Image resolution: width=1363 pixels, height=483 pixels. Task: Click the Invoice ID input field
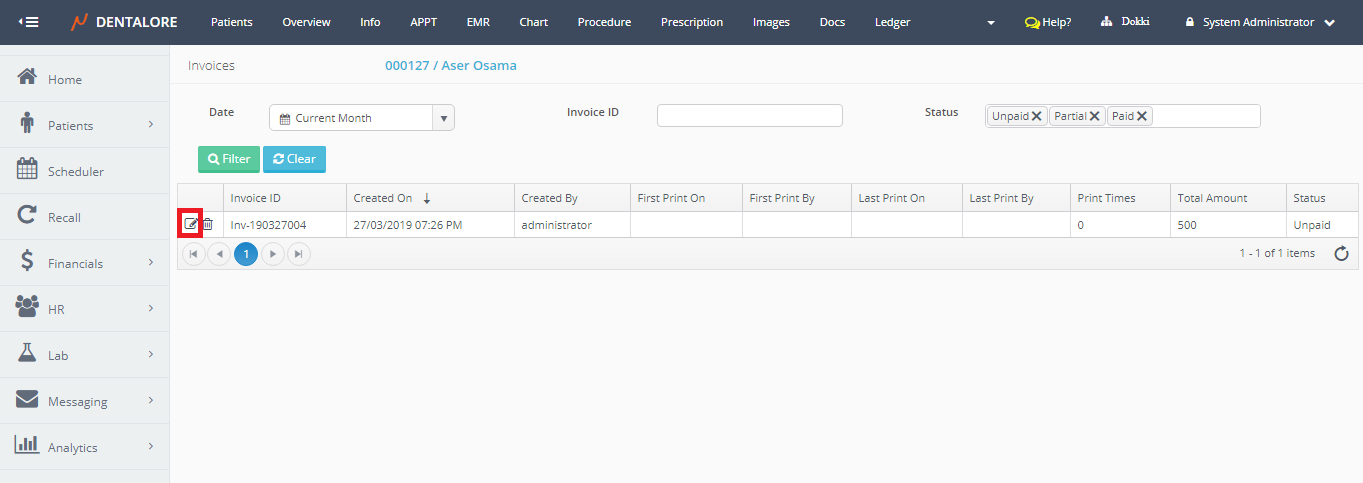[x=749, y=116]
